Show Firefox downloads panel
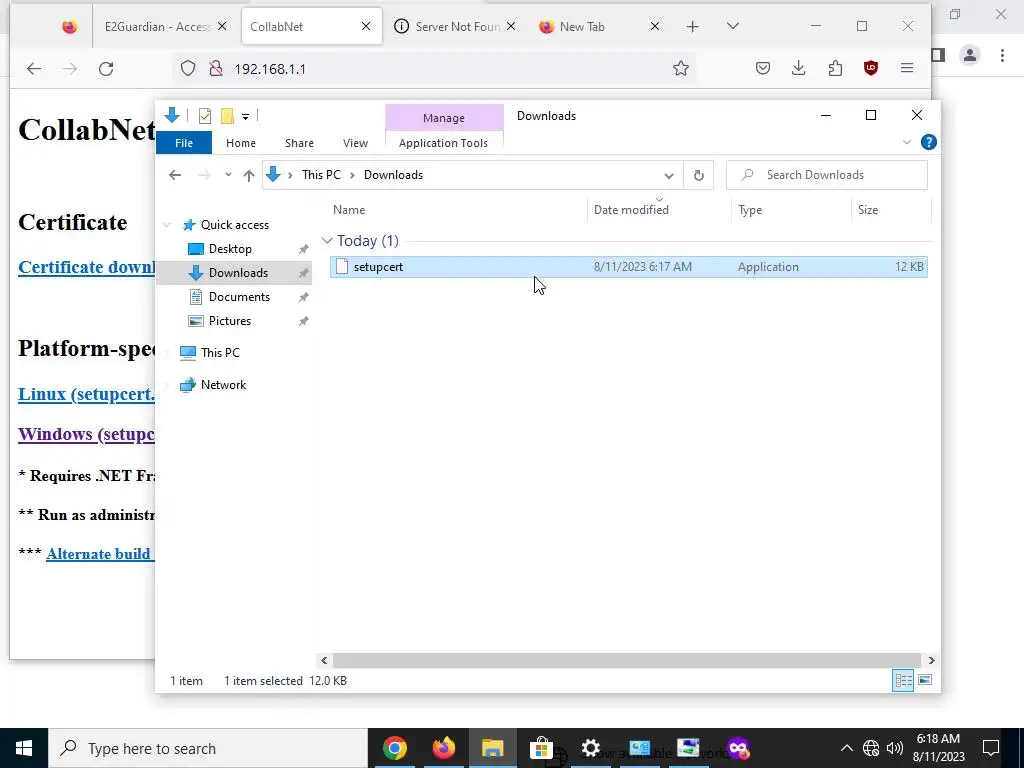Viewport: 1024px width, 768px height. point(798,68)
